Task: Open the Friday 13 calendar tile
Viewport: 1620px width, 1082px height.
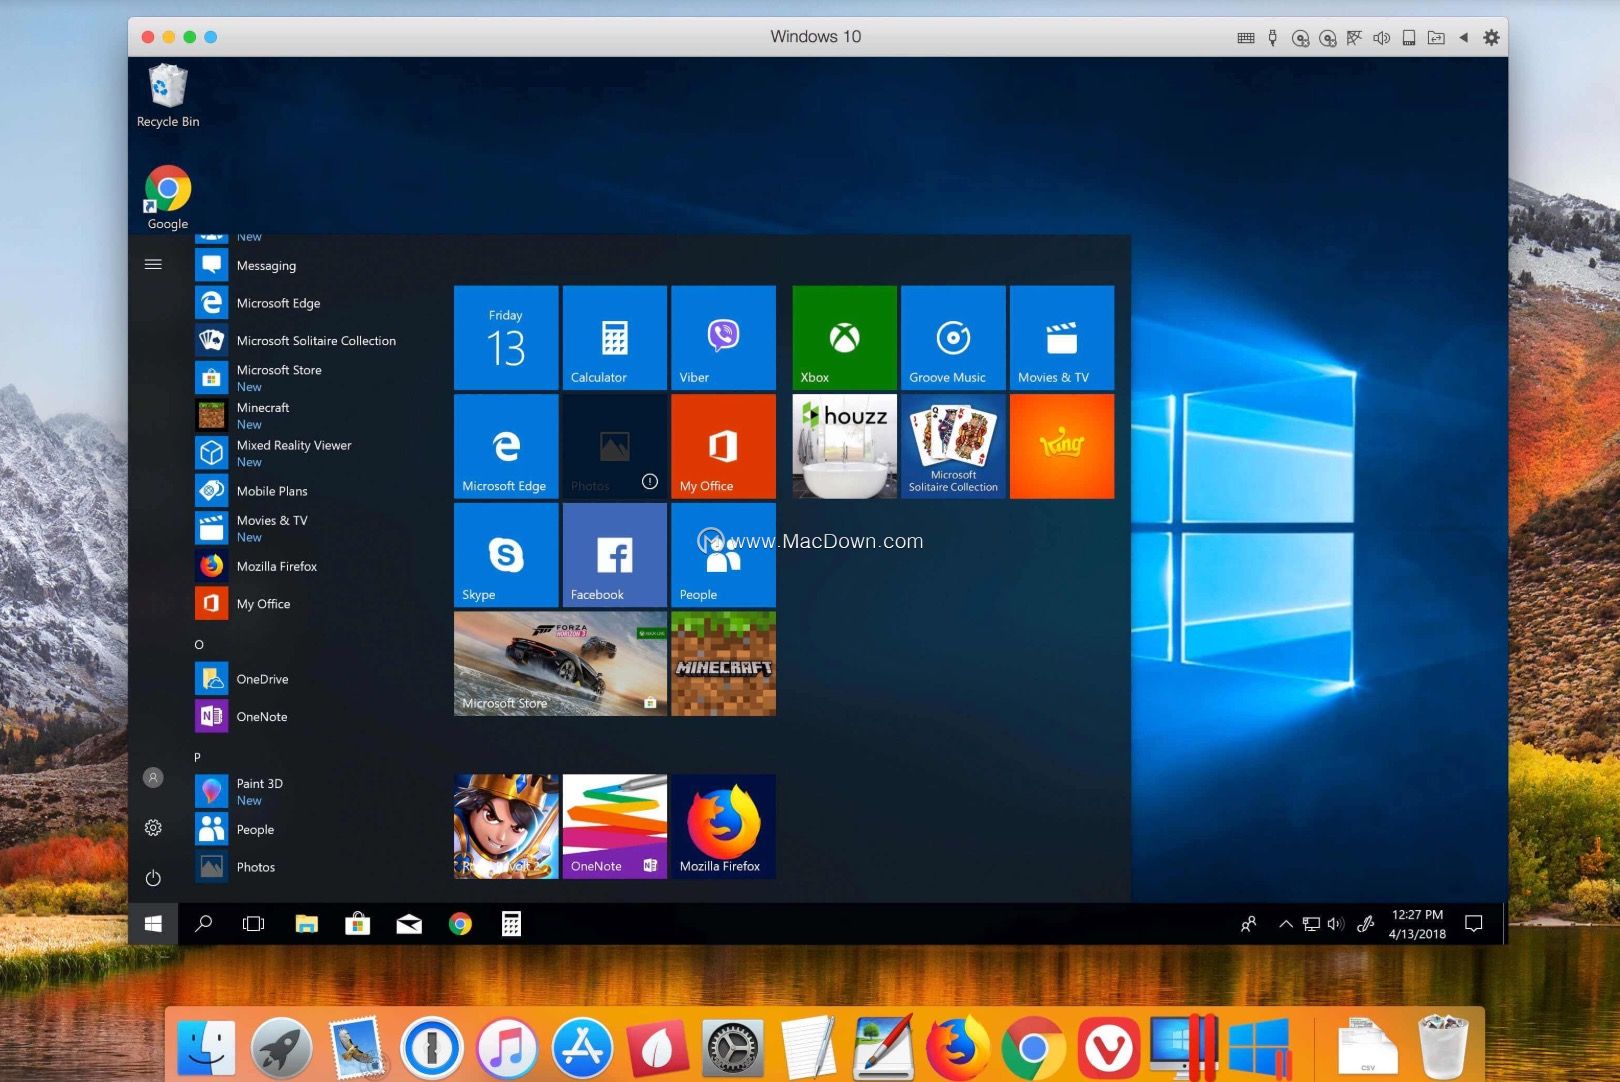Action: [x=506, y=337]
